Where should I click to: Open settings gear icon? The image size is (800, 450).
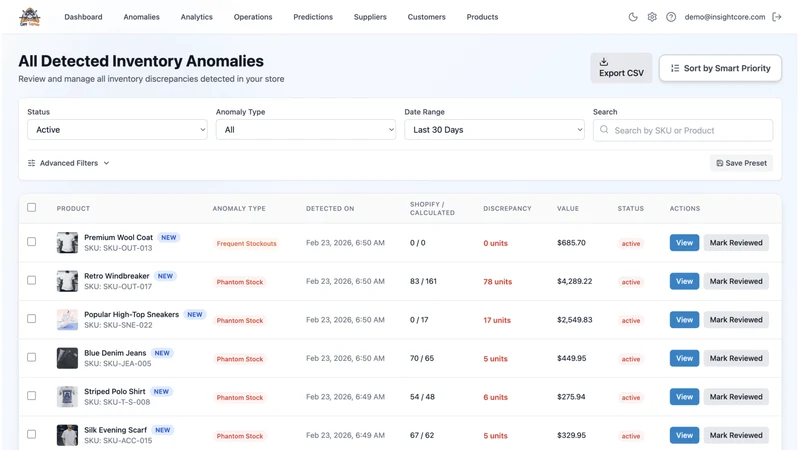coord(652,17)
